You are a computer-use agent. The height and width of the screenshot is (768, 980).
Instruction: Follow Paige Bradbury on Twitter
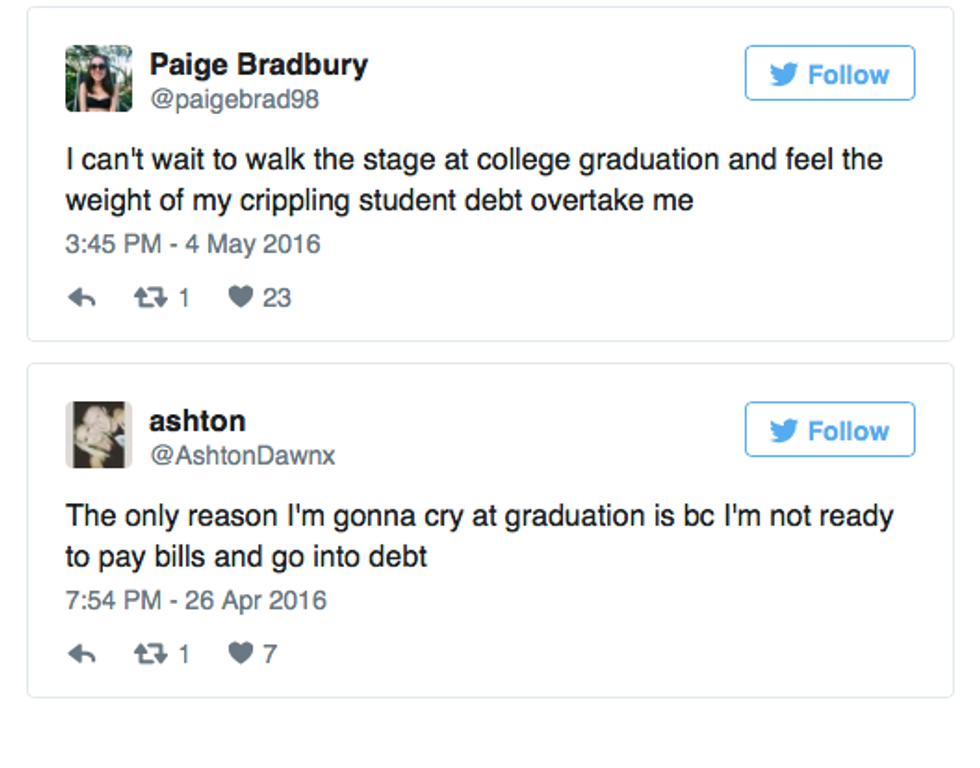click(x=829, y=74)
